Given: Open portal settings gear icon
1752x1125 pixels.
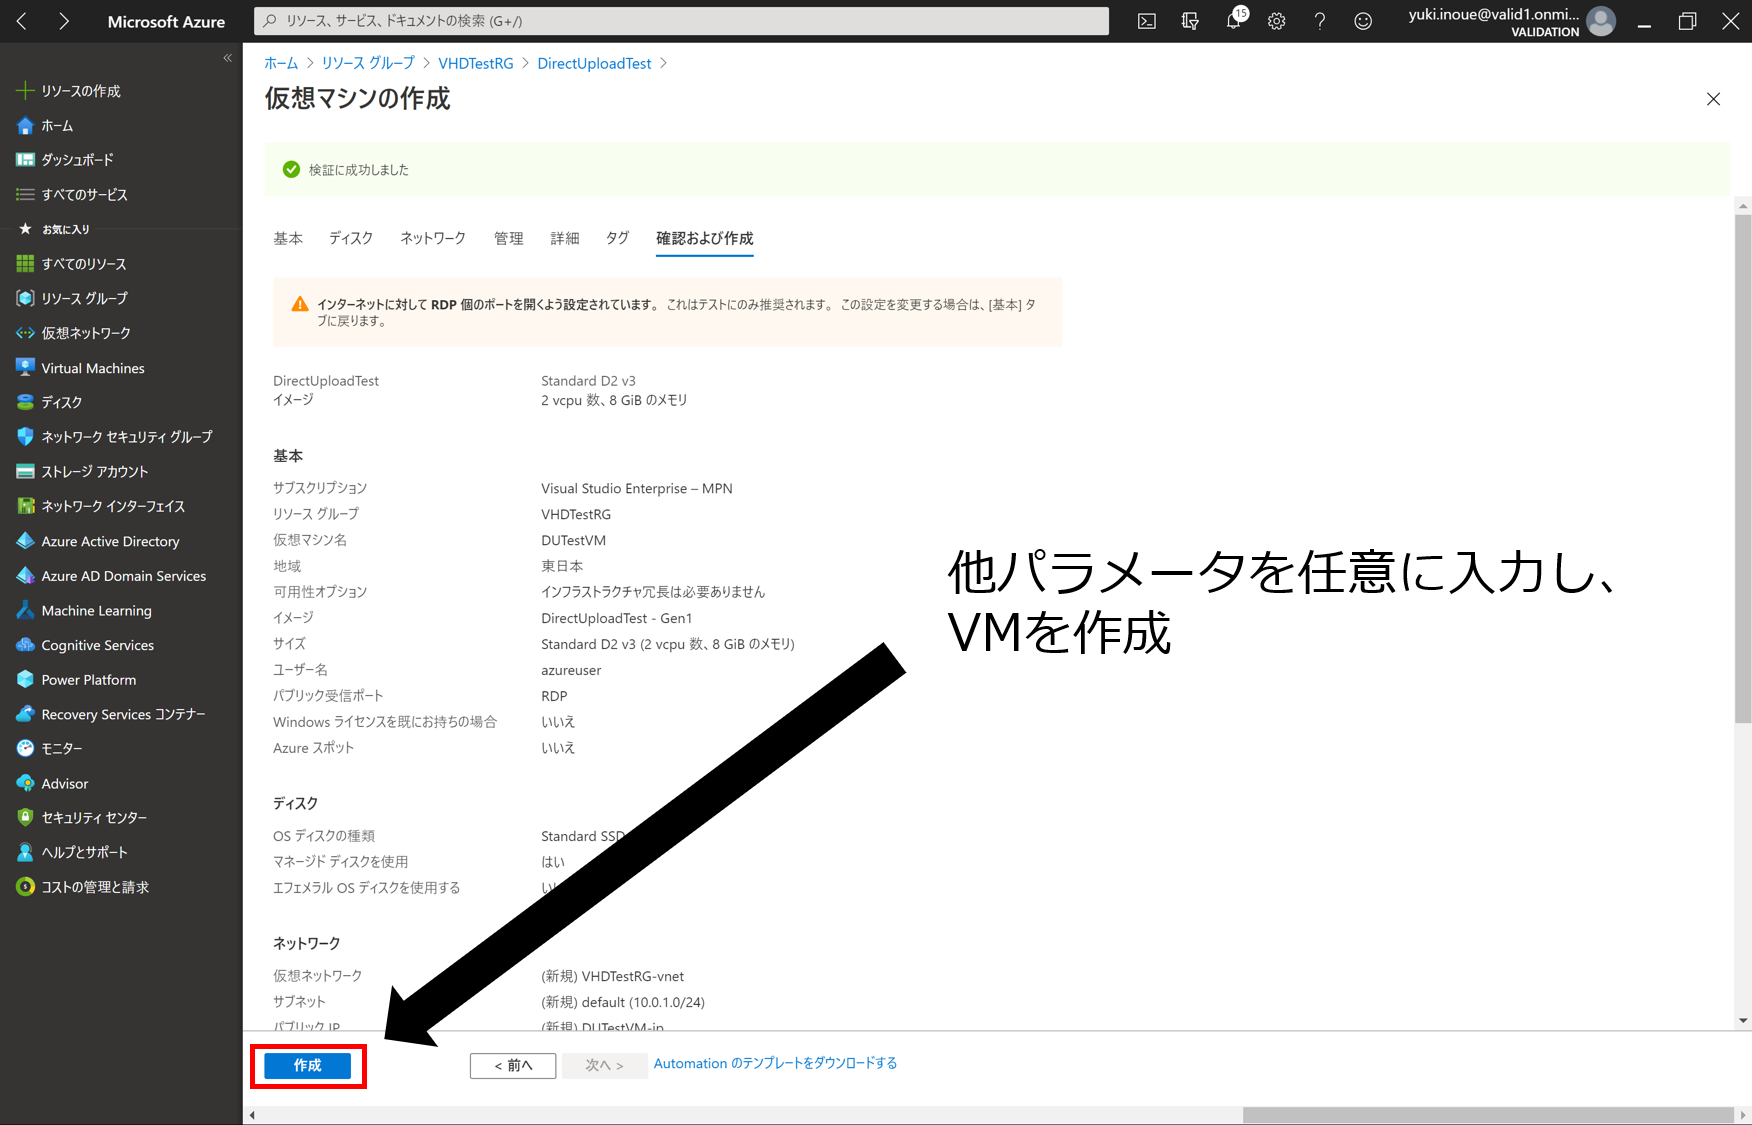Looking at the screenshot, I should [x=1277, y=21].
